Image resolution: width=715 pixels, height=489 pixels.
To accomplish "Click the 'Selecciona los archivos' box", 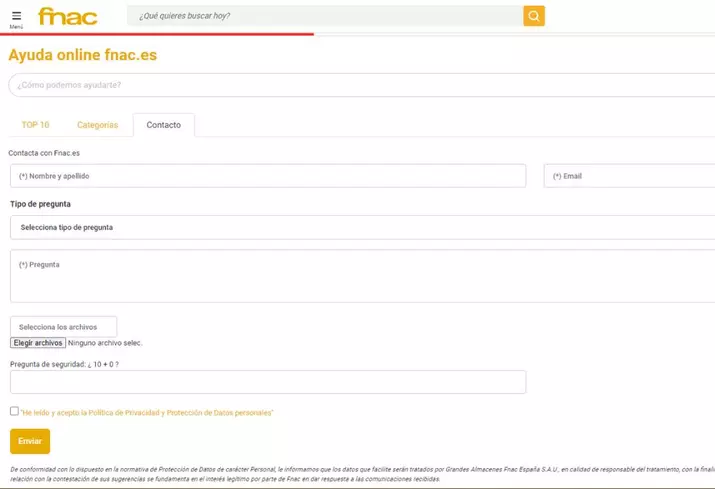I will 63,327.
